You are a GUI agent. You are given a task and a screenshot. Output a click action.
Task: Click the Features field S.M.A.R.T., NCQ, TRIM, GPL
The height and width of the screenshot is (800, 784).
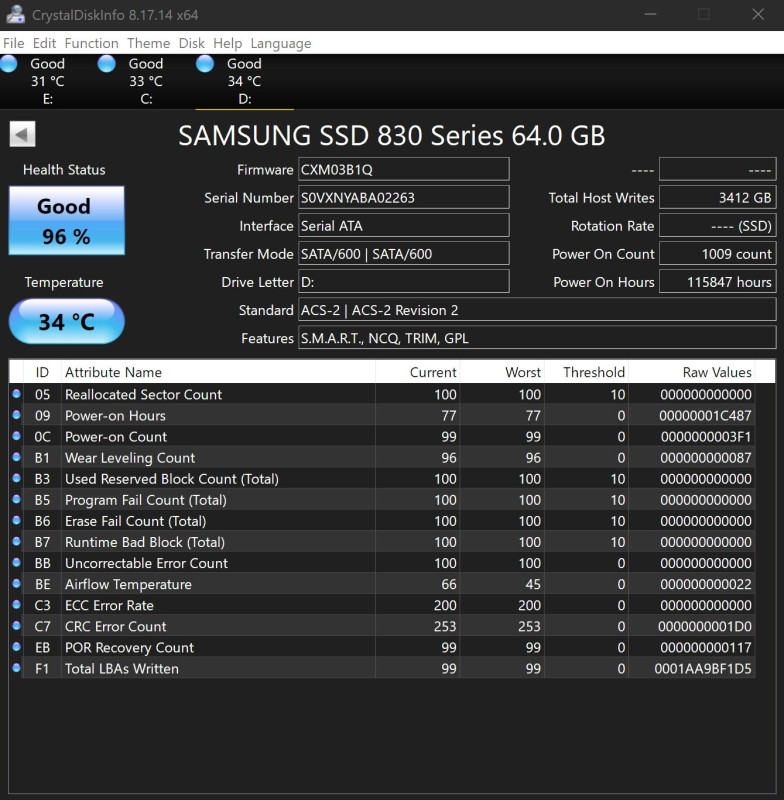click(x=537, y=338)
